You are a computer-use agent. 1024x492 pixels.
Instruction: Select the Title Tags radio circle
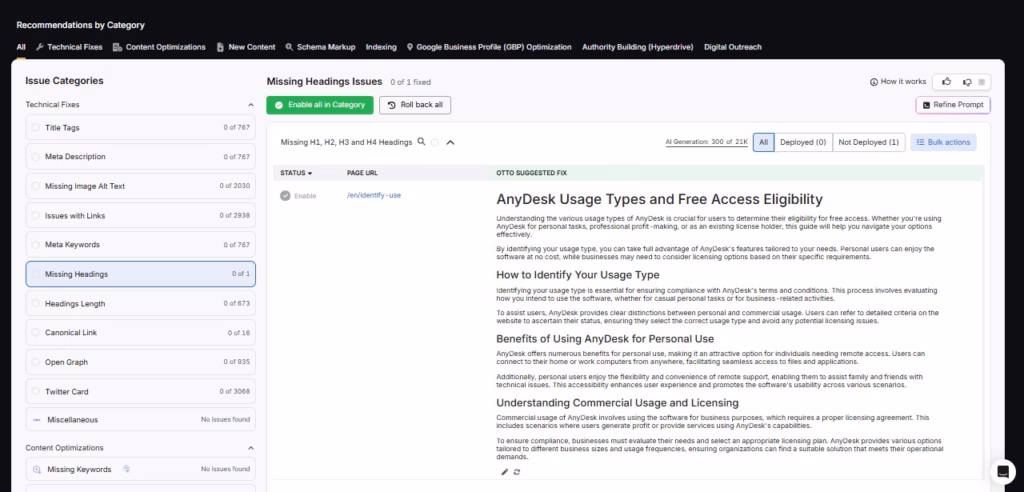click(36, 128)
